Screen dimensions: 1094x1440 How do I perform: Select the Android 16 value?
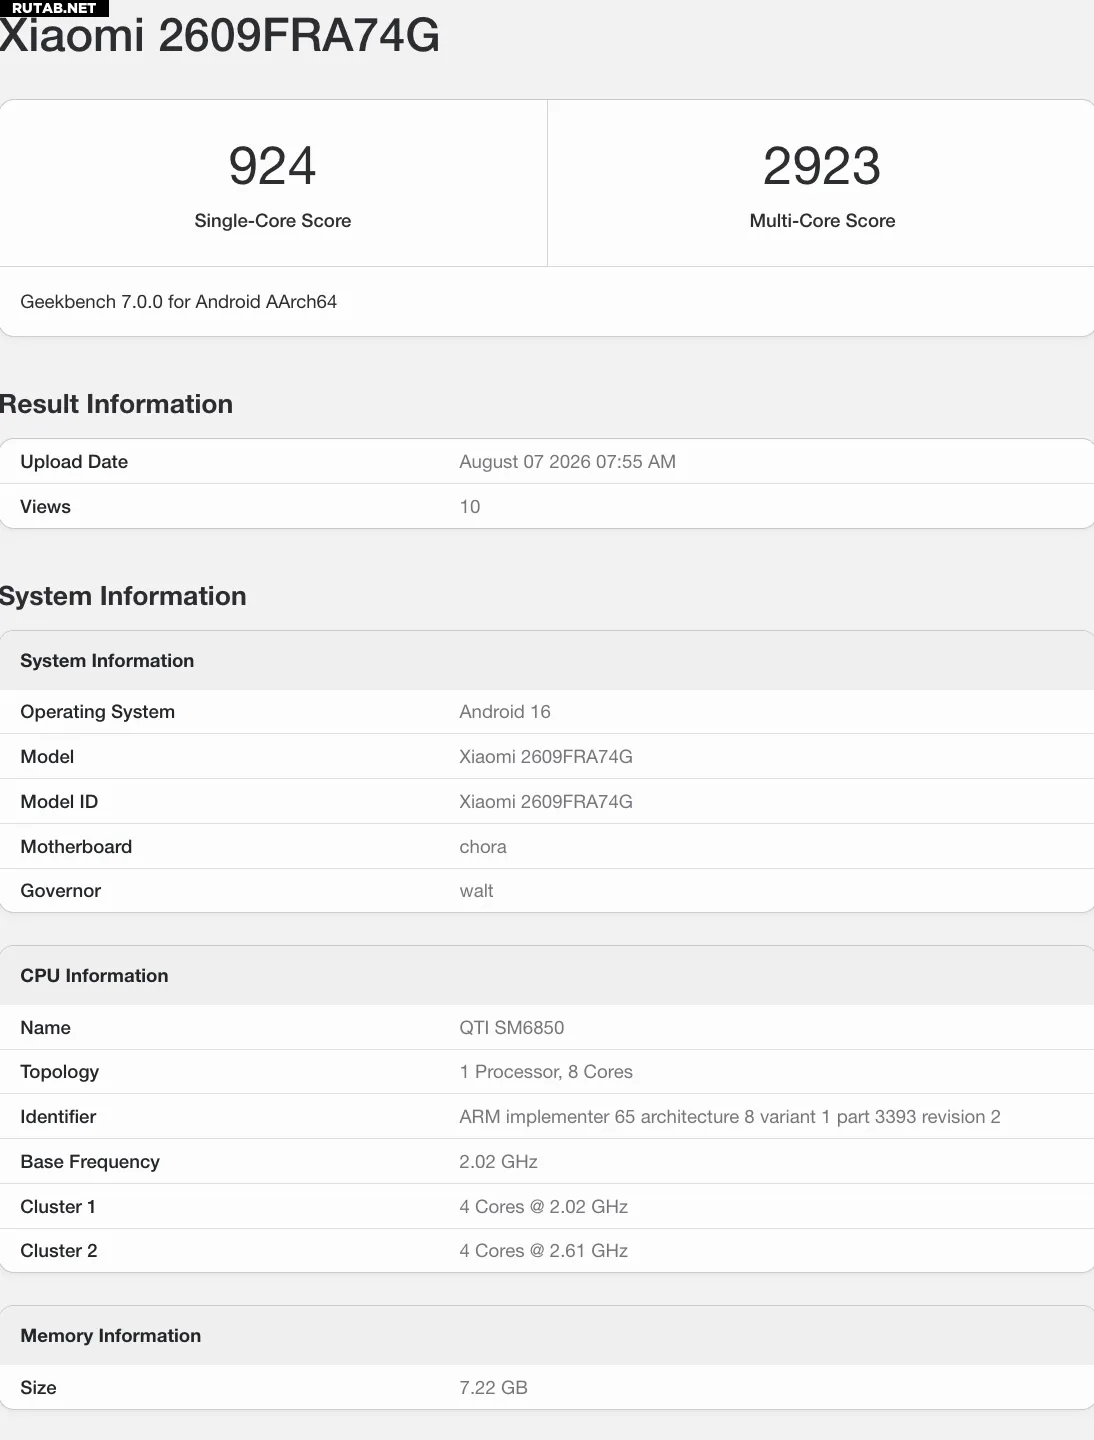click(x=505, y=712)
